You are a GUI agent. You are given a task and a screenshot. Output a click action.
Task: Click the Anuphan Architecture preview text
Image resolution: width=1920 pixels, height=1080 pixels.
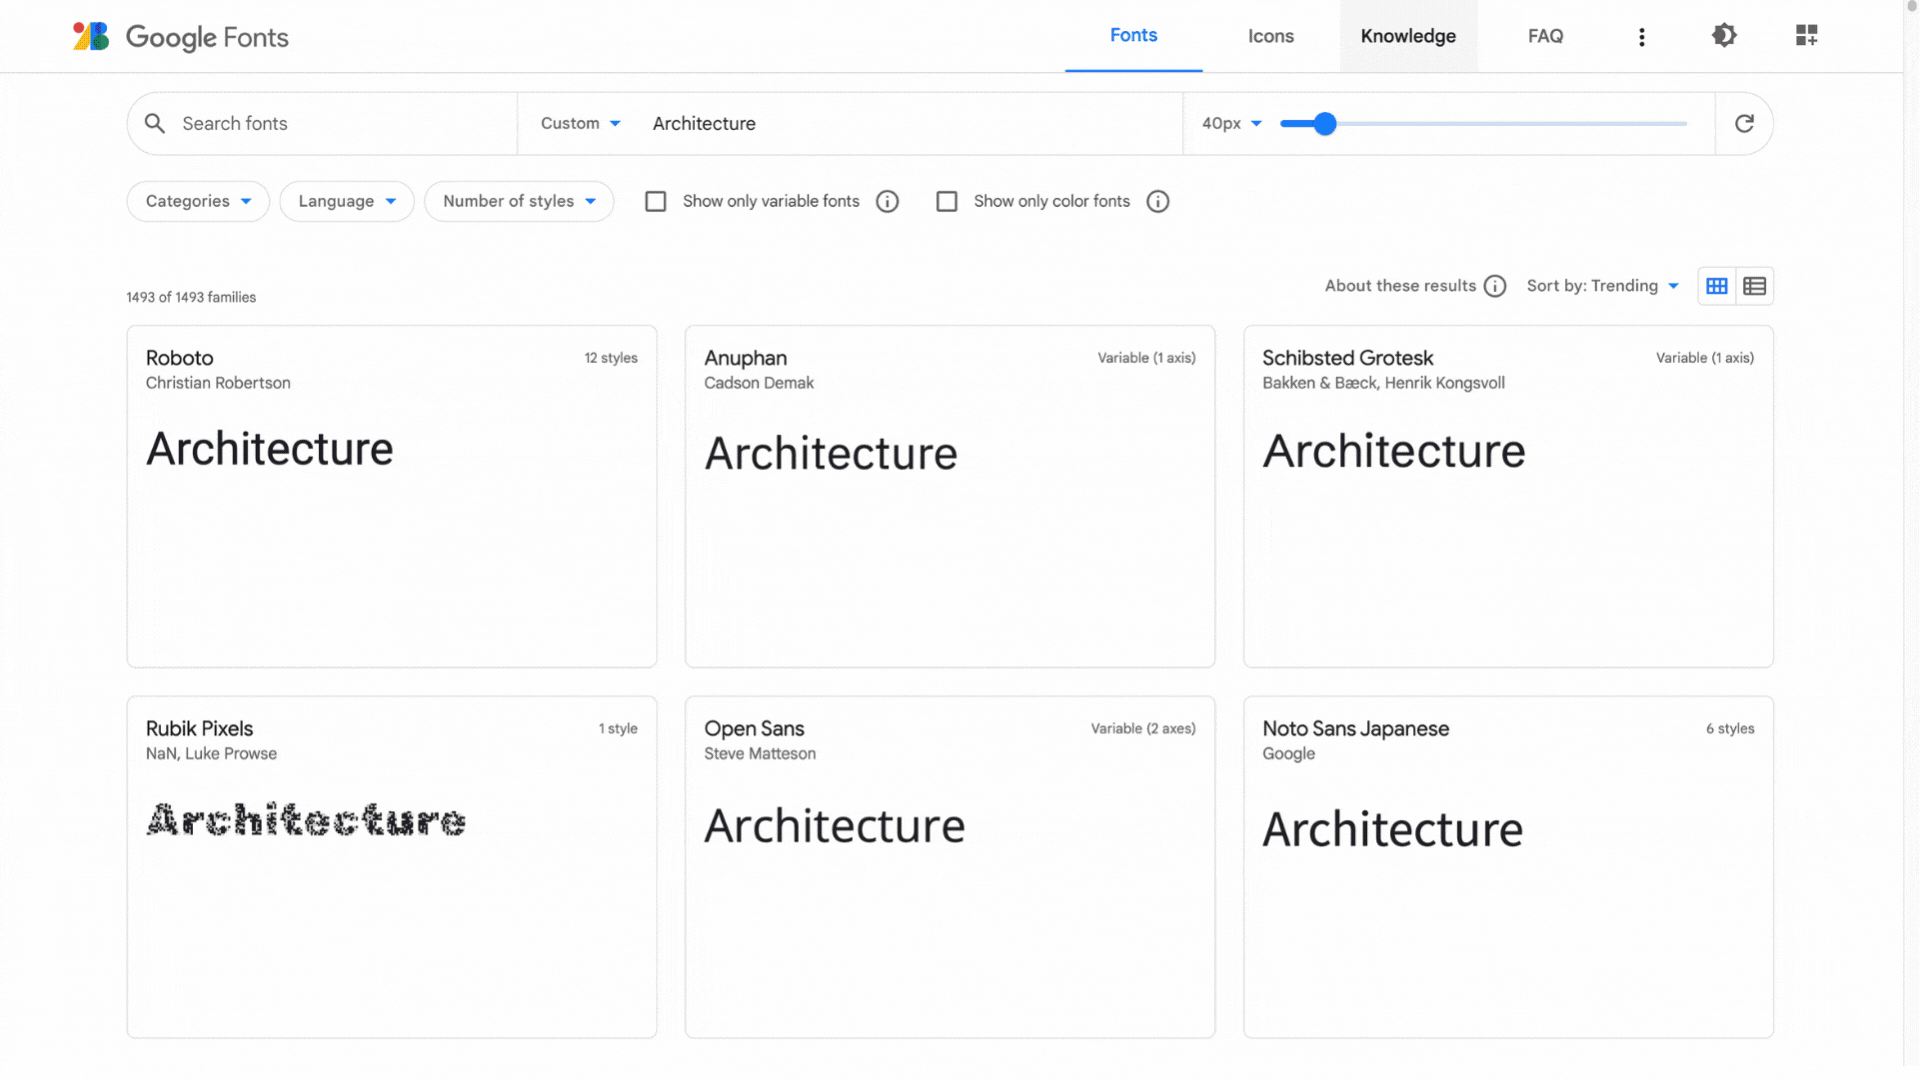click(830, 454)
